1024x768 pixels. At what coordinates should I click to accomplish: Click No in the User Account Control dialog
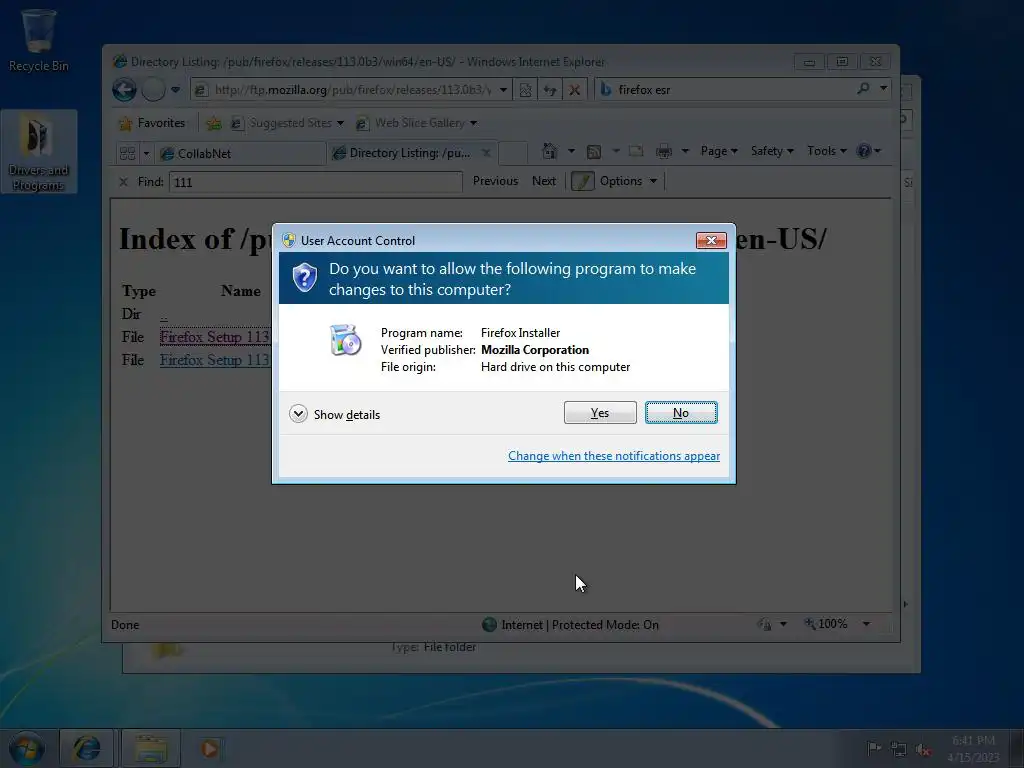pyautogui.click(x=680, y=413)
